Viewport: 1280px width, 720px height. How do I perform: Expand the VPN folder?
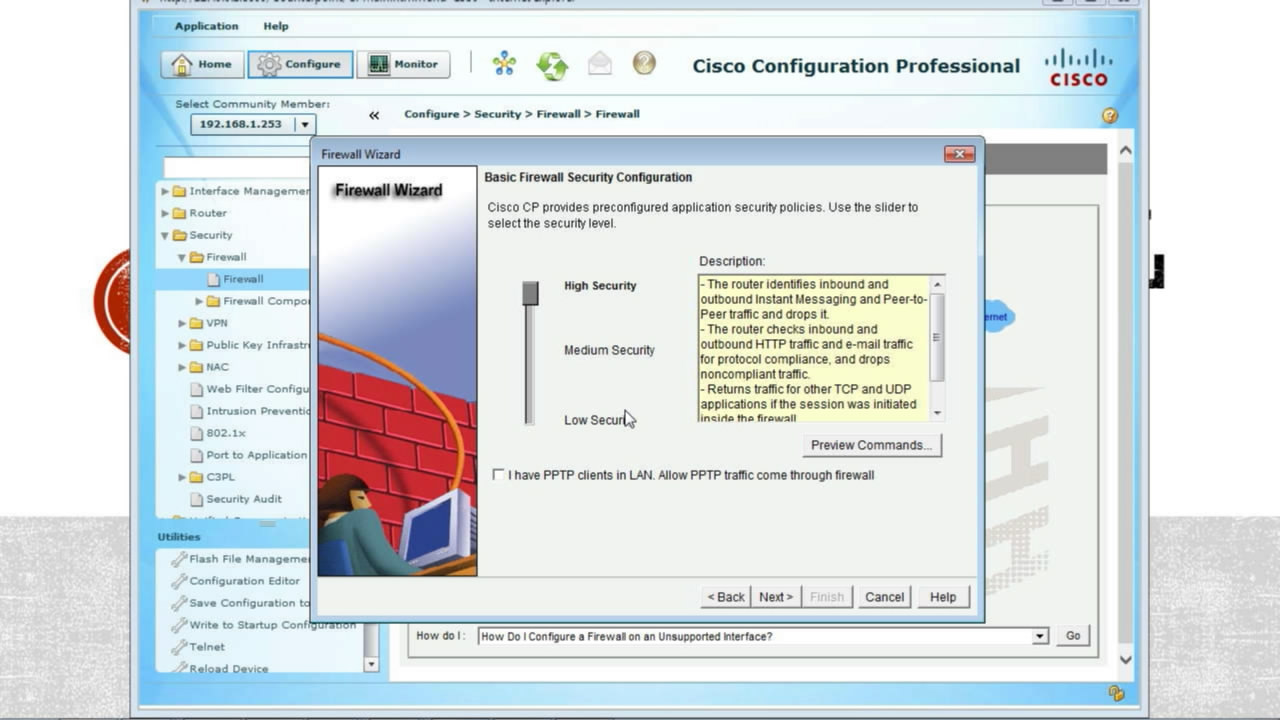coord(182,323)
